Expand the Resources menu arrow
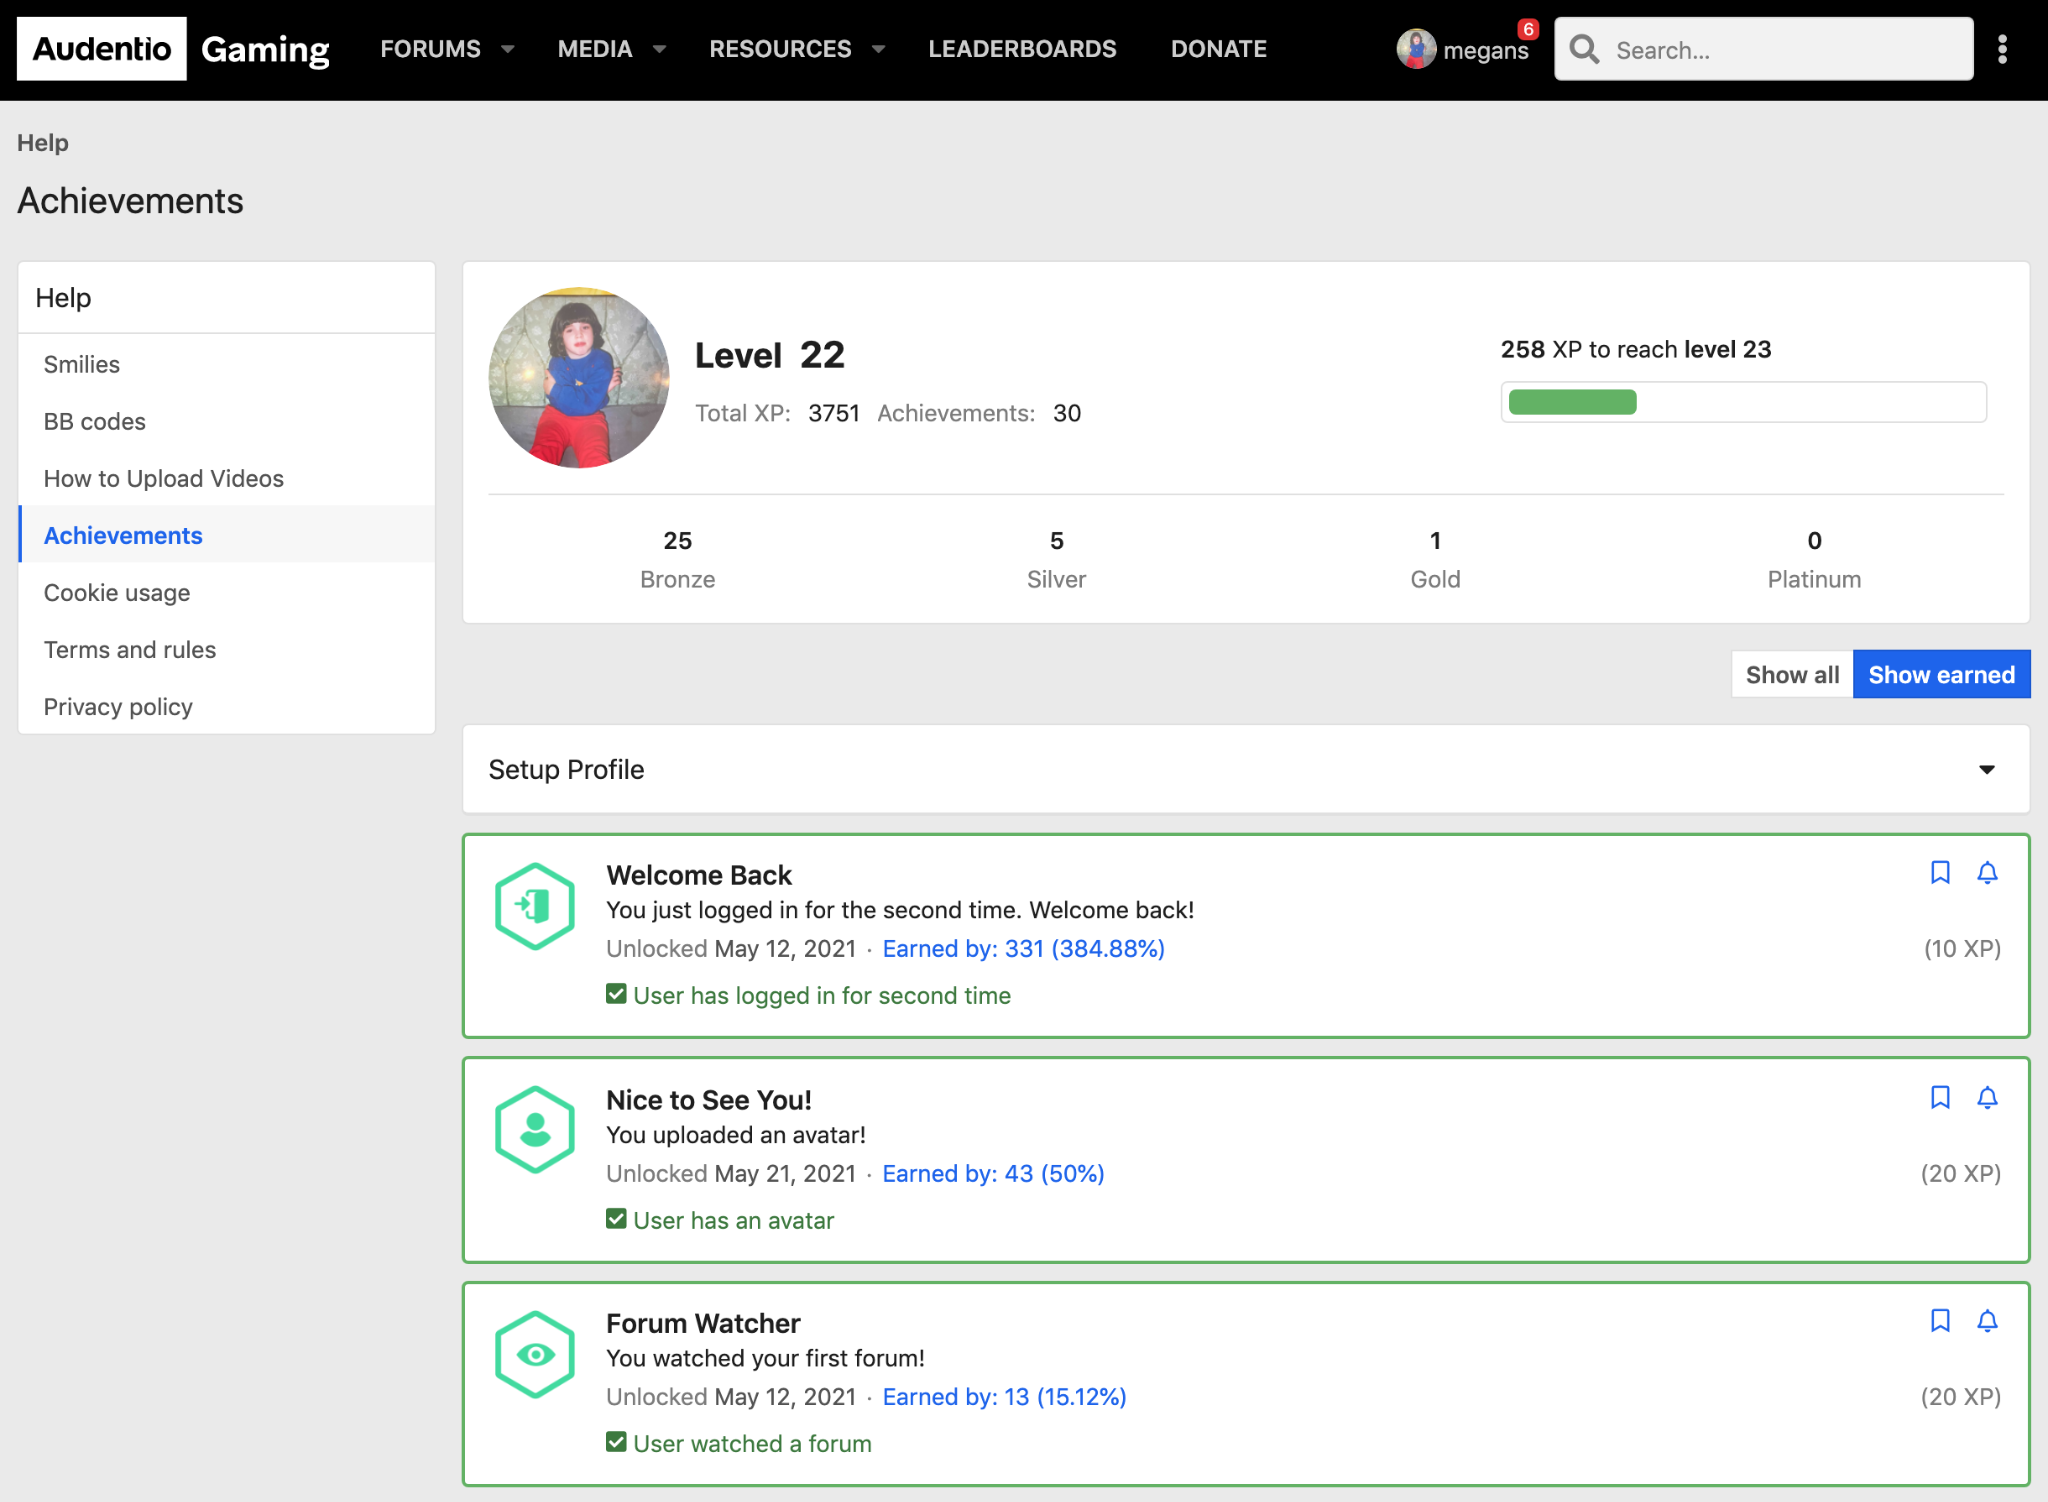Viewport: 2048px width, 1502px height. (x=878, y=49)
